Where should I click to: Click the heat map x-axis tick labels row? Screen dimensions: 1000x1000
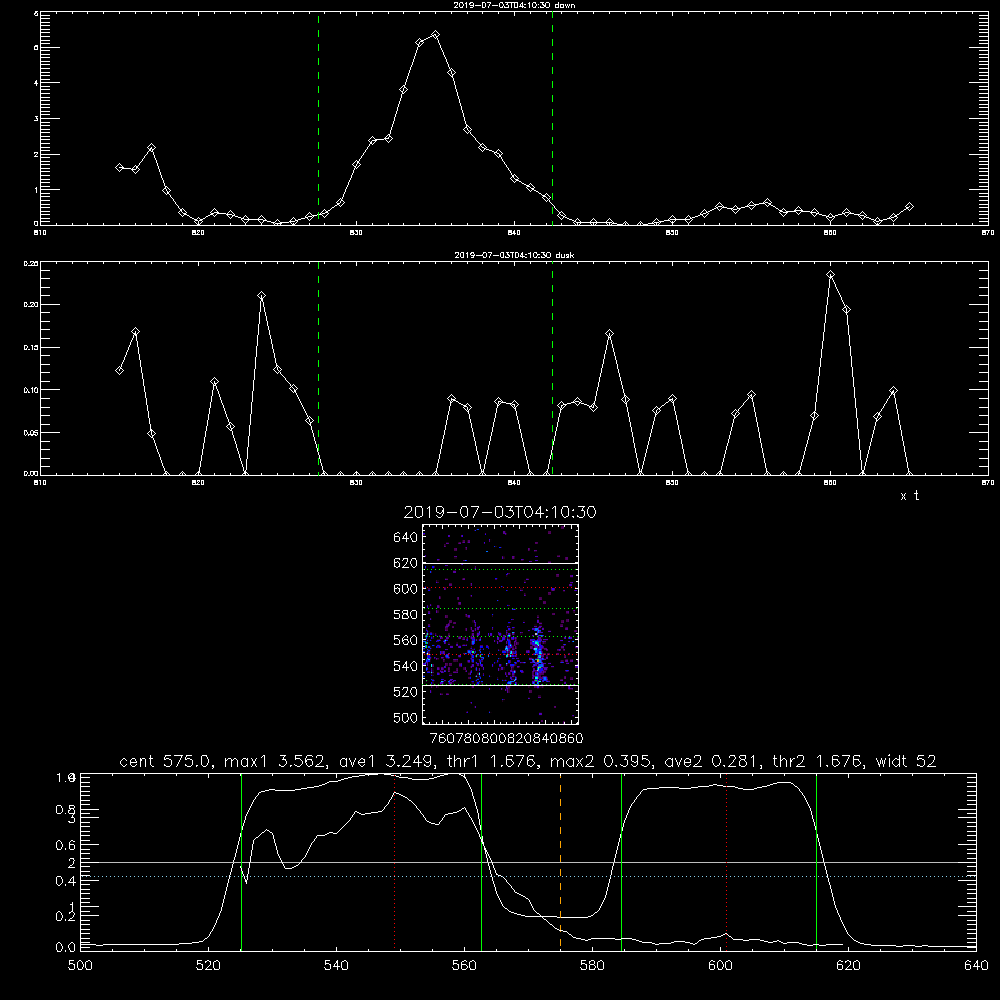pos(506,739)
